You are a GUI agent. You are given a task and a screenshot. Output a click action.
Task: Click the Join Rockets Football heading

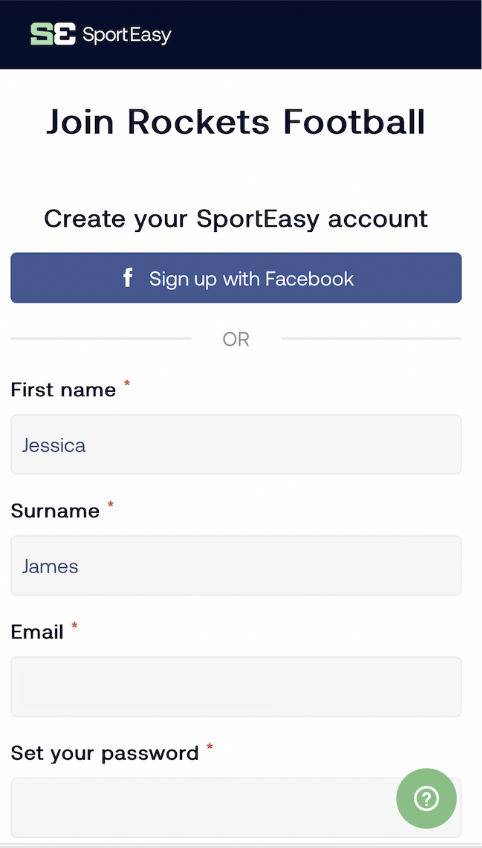click(x=236, y=122)
